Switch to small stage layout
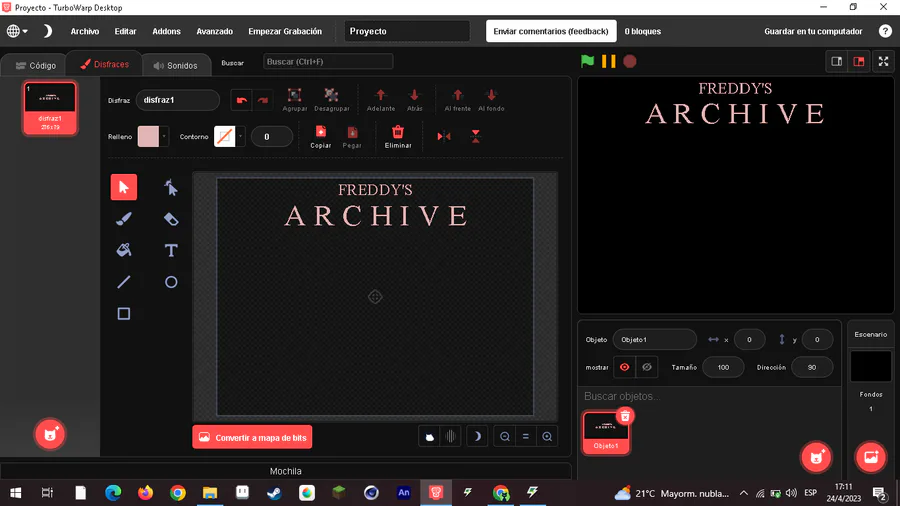 point(836,61)
